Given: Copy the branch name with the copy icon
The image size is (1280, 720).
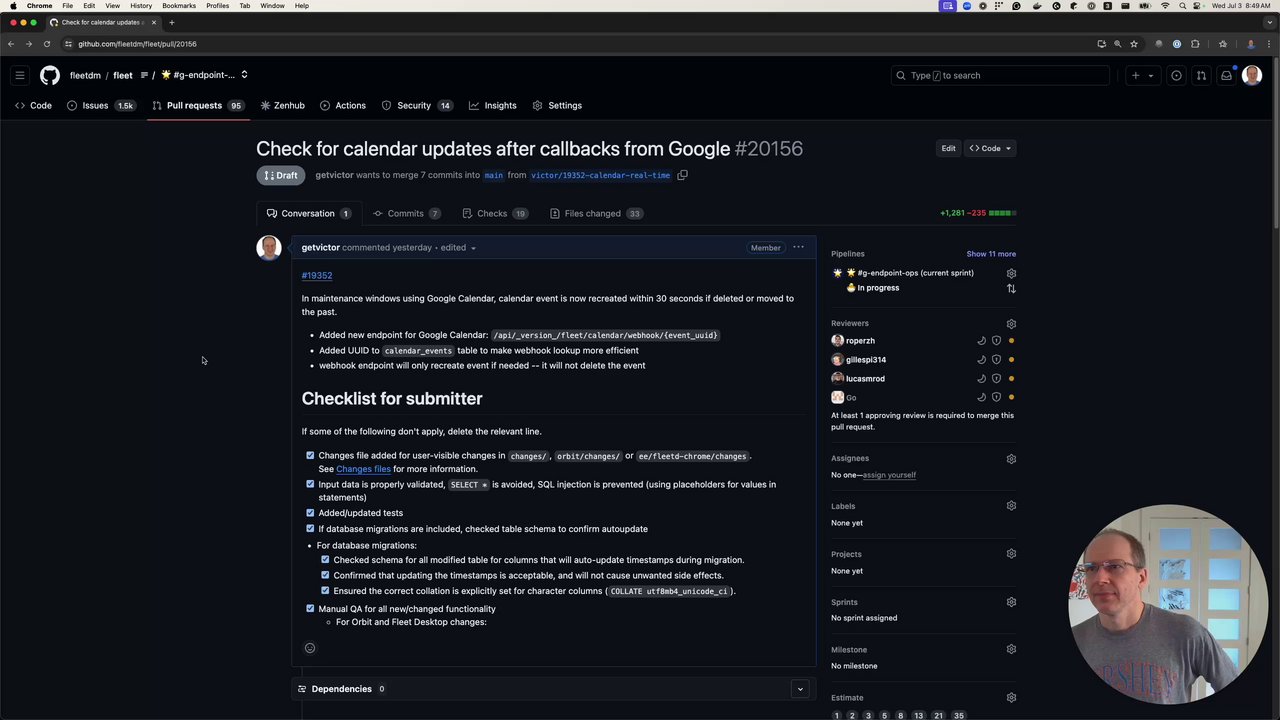Looking at the screenshot, I should pos(682,175).
